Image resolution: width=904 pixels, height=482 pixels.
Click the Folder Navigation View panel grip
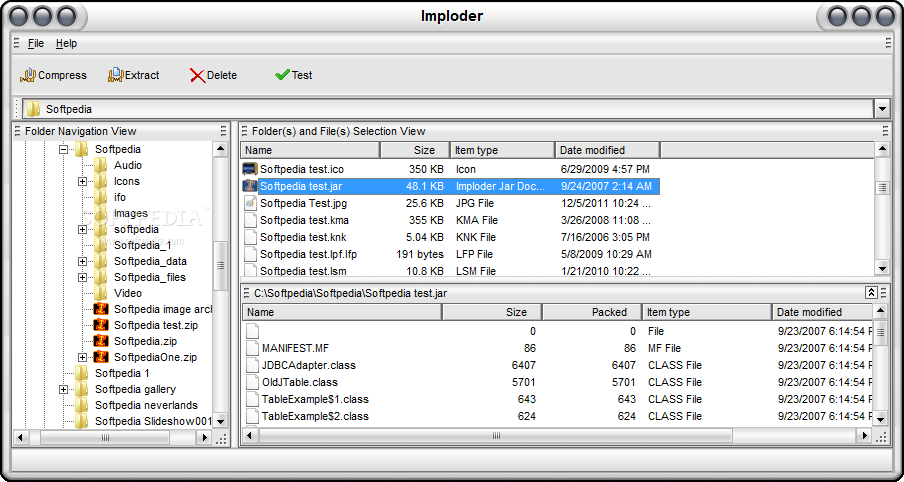(17, 131)
